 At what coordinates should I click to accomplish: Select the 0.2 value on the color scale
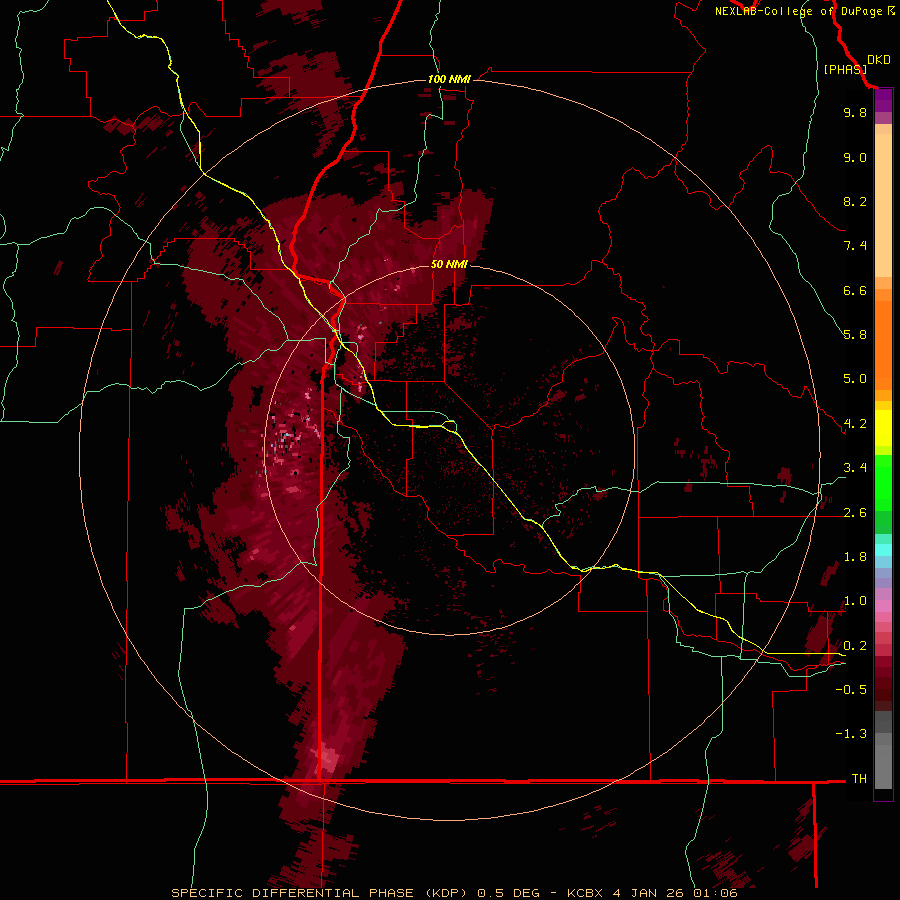pyautogui.click(x=855, y=646)
